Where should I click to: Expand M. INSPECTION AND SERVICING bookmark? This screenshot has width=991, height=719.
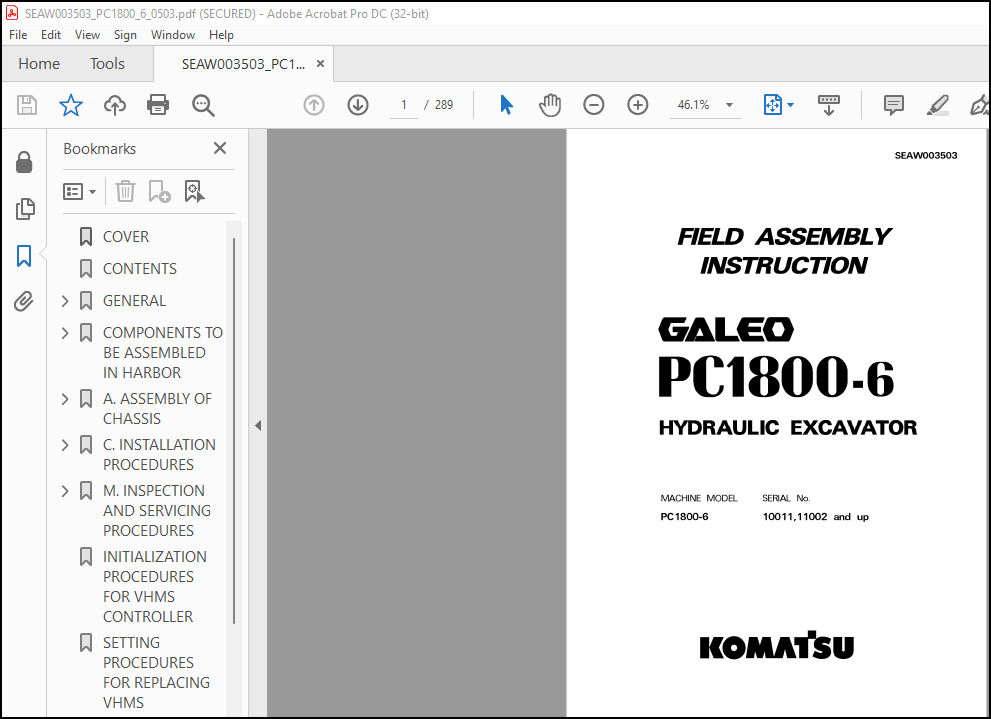coord(64,491)
